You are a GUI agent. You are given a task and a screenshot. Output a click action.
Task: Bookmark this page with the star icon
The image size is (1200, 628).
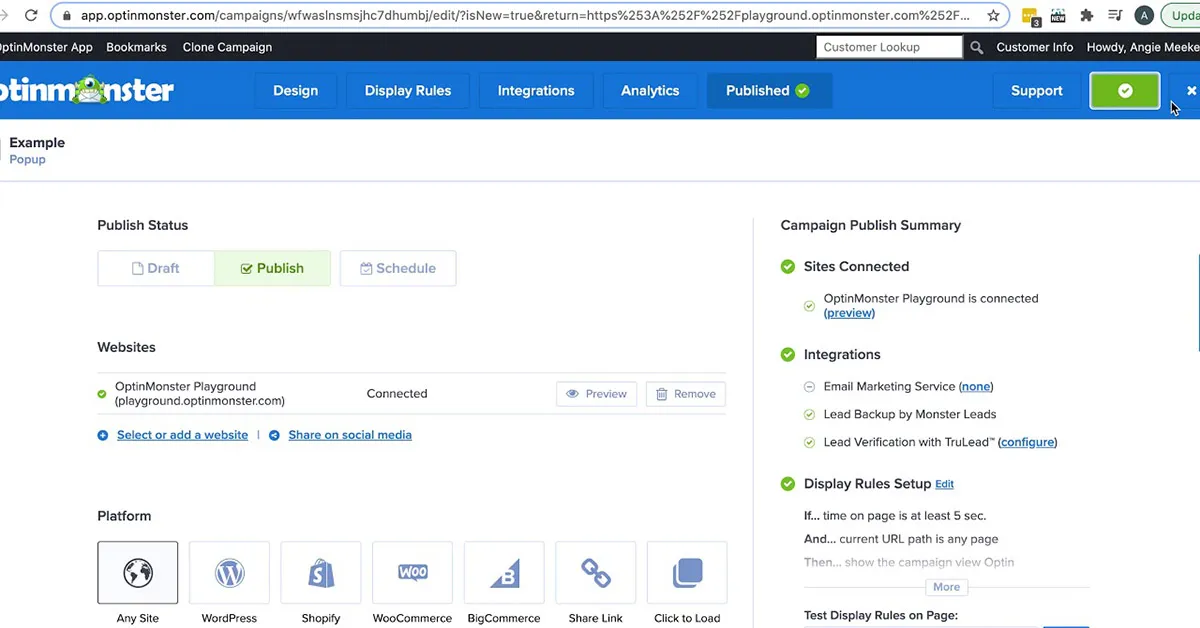(x=993, y=16)
